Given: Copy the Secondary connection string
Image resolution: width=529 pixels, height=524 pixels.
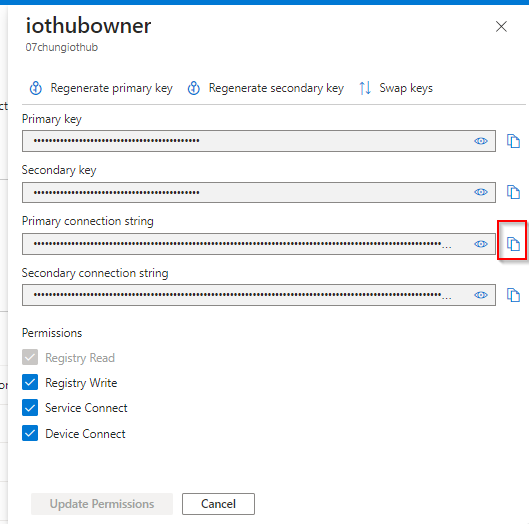Looking at the screenshot, I should tap(513, 295).
